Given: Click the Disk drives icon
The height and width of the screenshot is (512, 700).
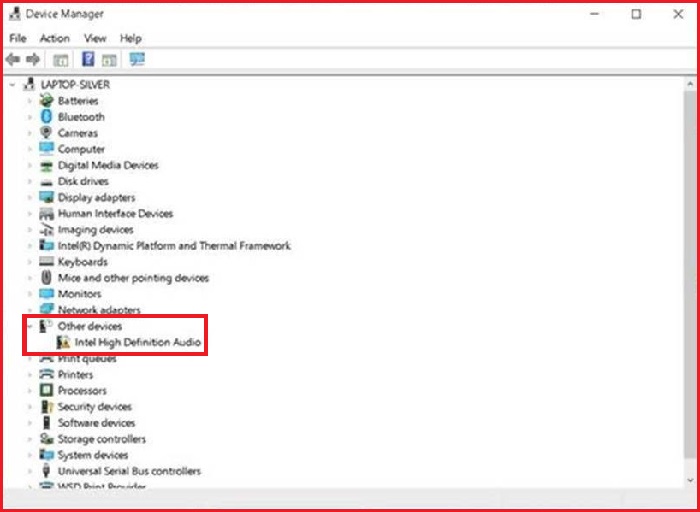Looking at the screenshot, I should tap(46, 182).
